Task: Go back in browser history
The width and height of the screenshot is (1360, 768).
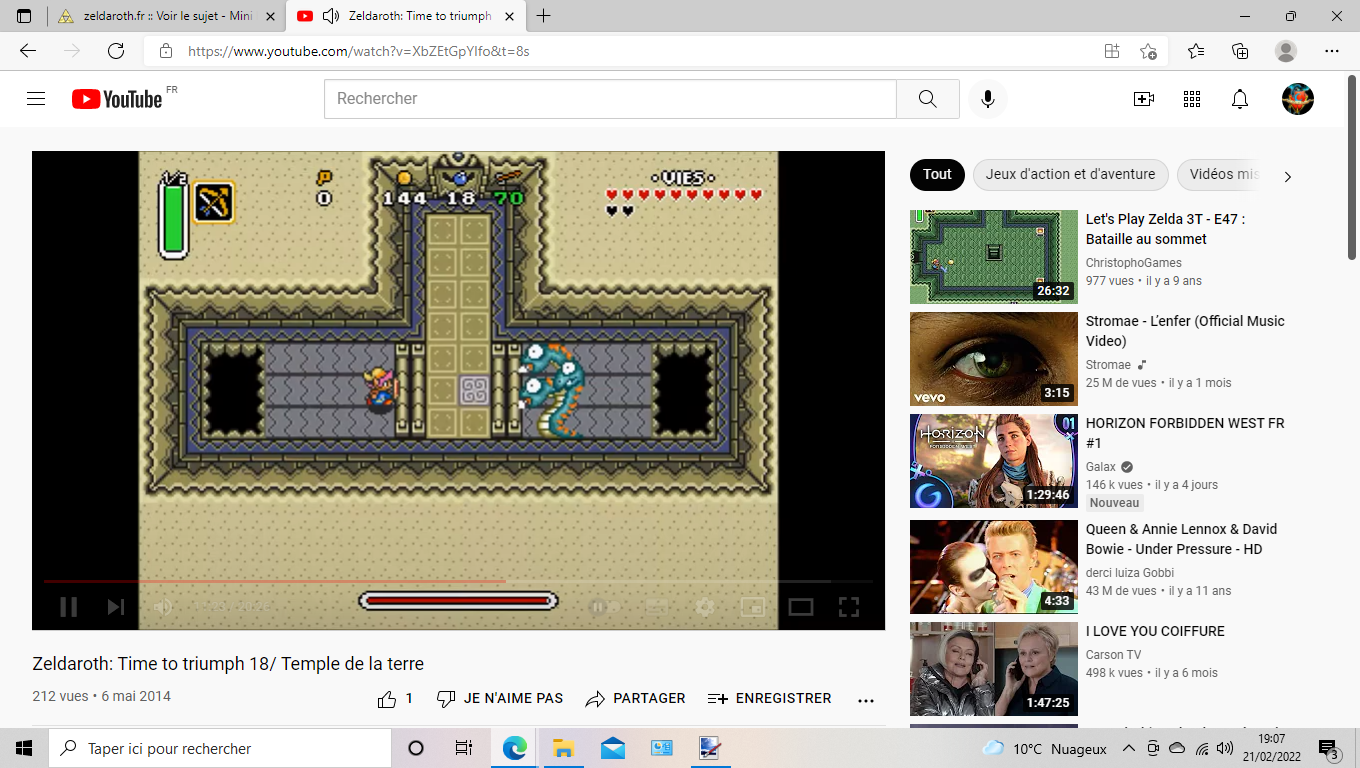Action: point(28,51)
